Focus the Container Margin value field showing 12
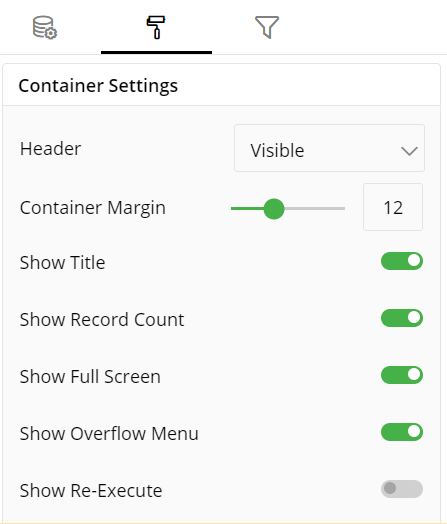 [393, 207]
